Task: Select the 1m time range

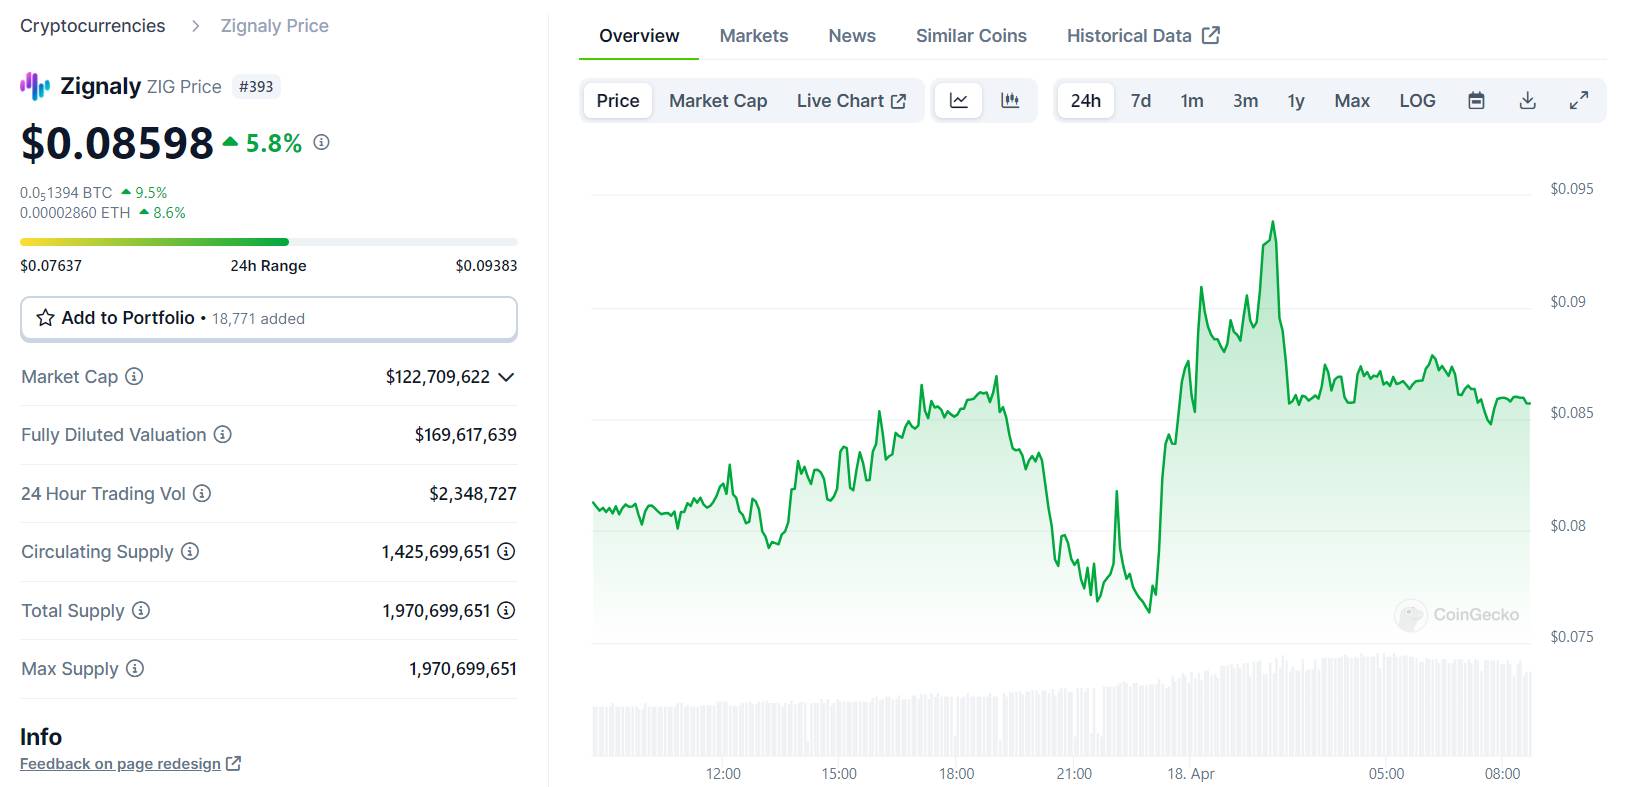Action: [x=1192, y=100]
